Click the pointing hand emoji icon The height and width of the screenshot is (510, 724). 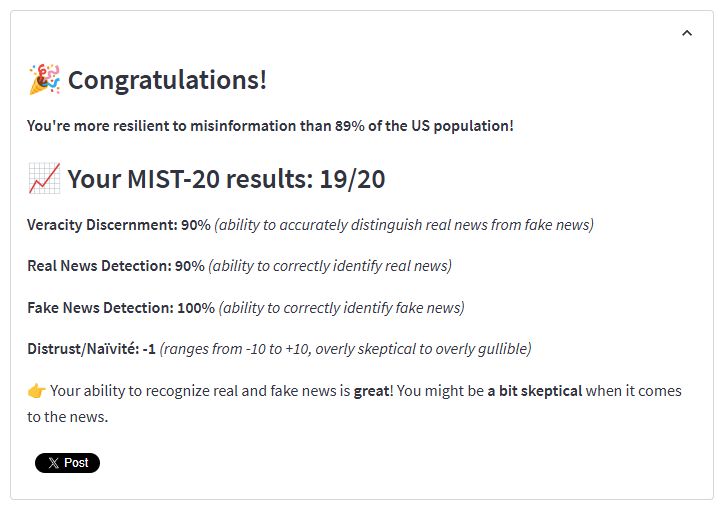click(36, 391)
